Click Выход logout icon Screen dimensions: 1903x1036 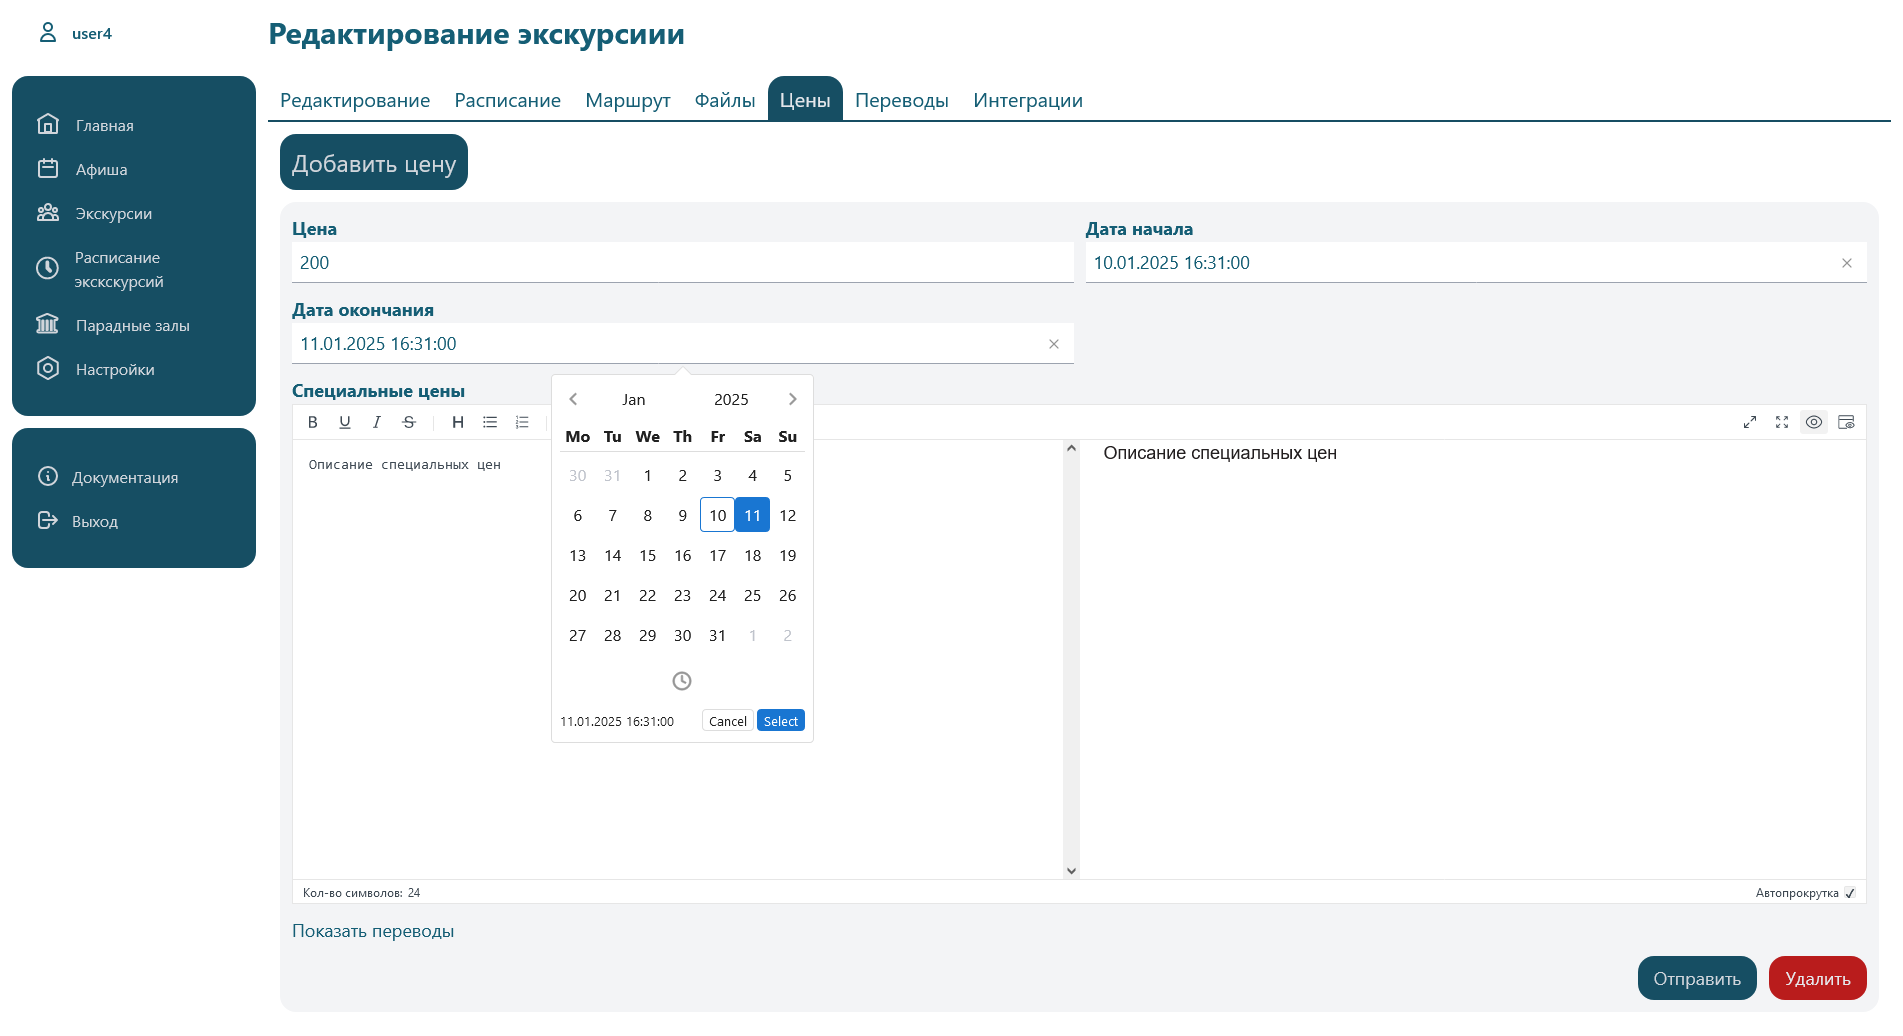point(47,521)
